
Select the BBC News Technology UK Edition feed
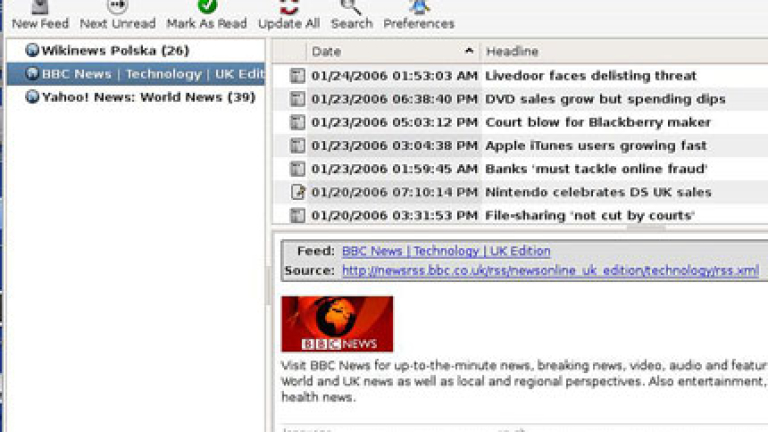tap(136, 74)
